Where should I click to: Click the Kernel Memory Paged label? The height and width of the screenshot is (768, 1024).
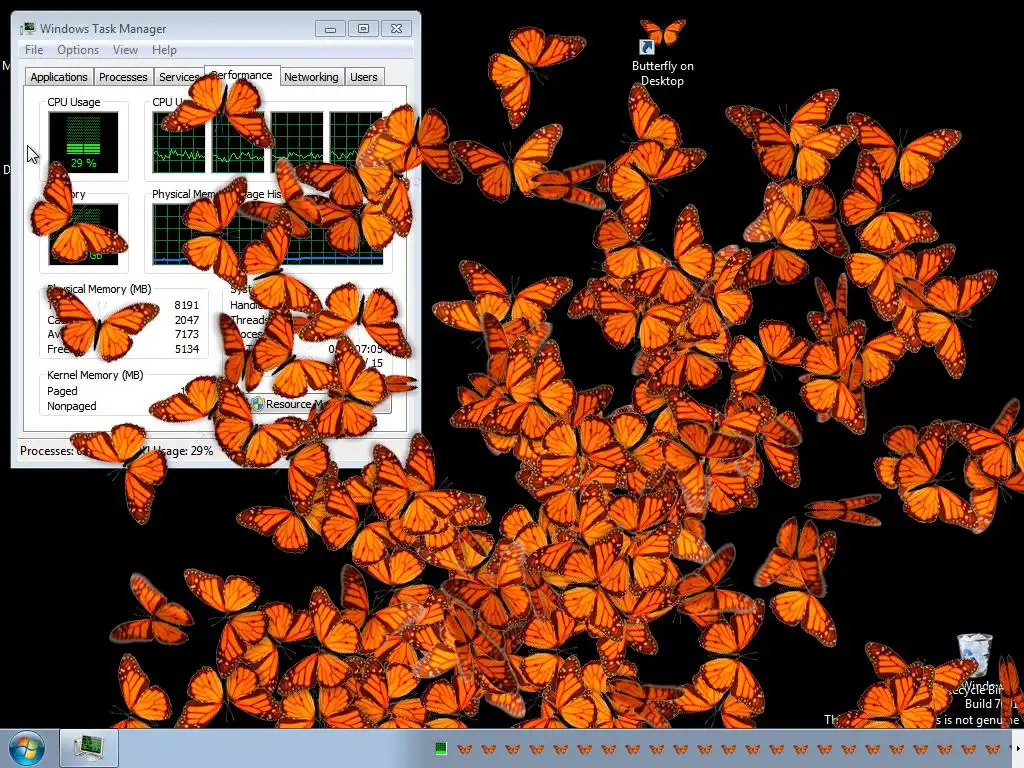pos(62,391)
